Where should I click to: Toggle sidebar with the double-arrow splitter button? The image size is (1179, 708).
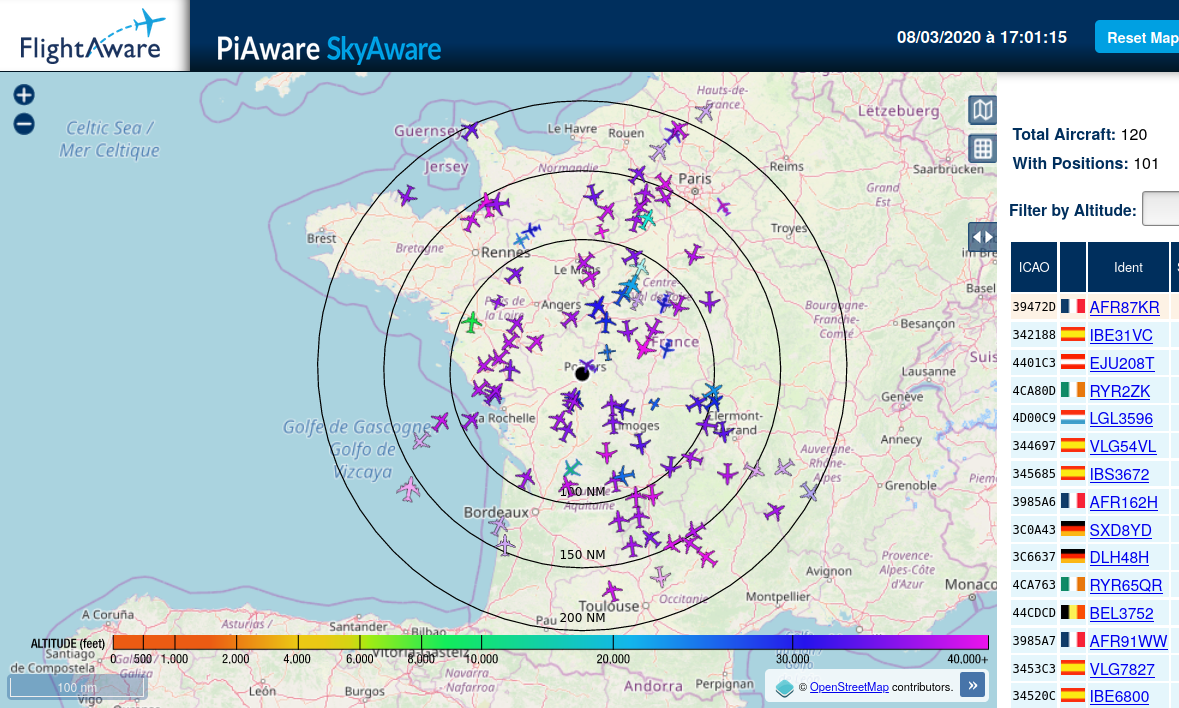tap(983, 237)
